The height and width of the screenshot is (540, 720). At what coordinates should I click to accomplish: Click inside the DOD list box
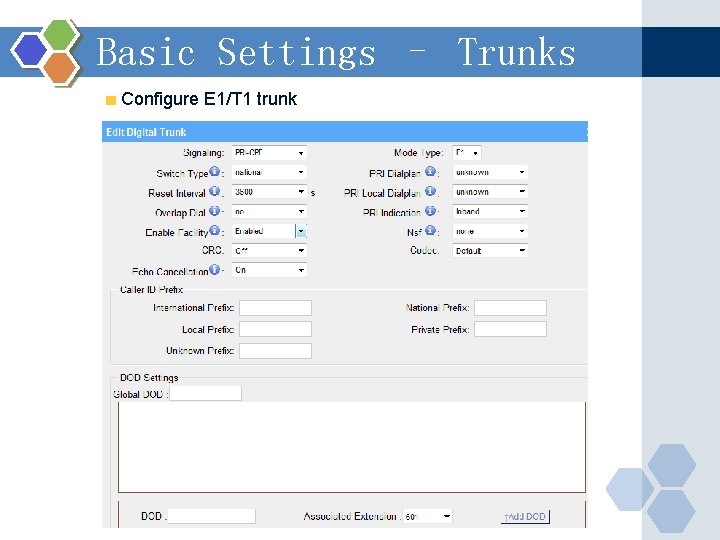352,447
